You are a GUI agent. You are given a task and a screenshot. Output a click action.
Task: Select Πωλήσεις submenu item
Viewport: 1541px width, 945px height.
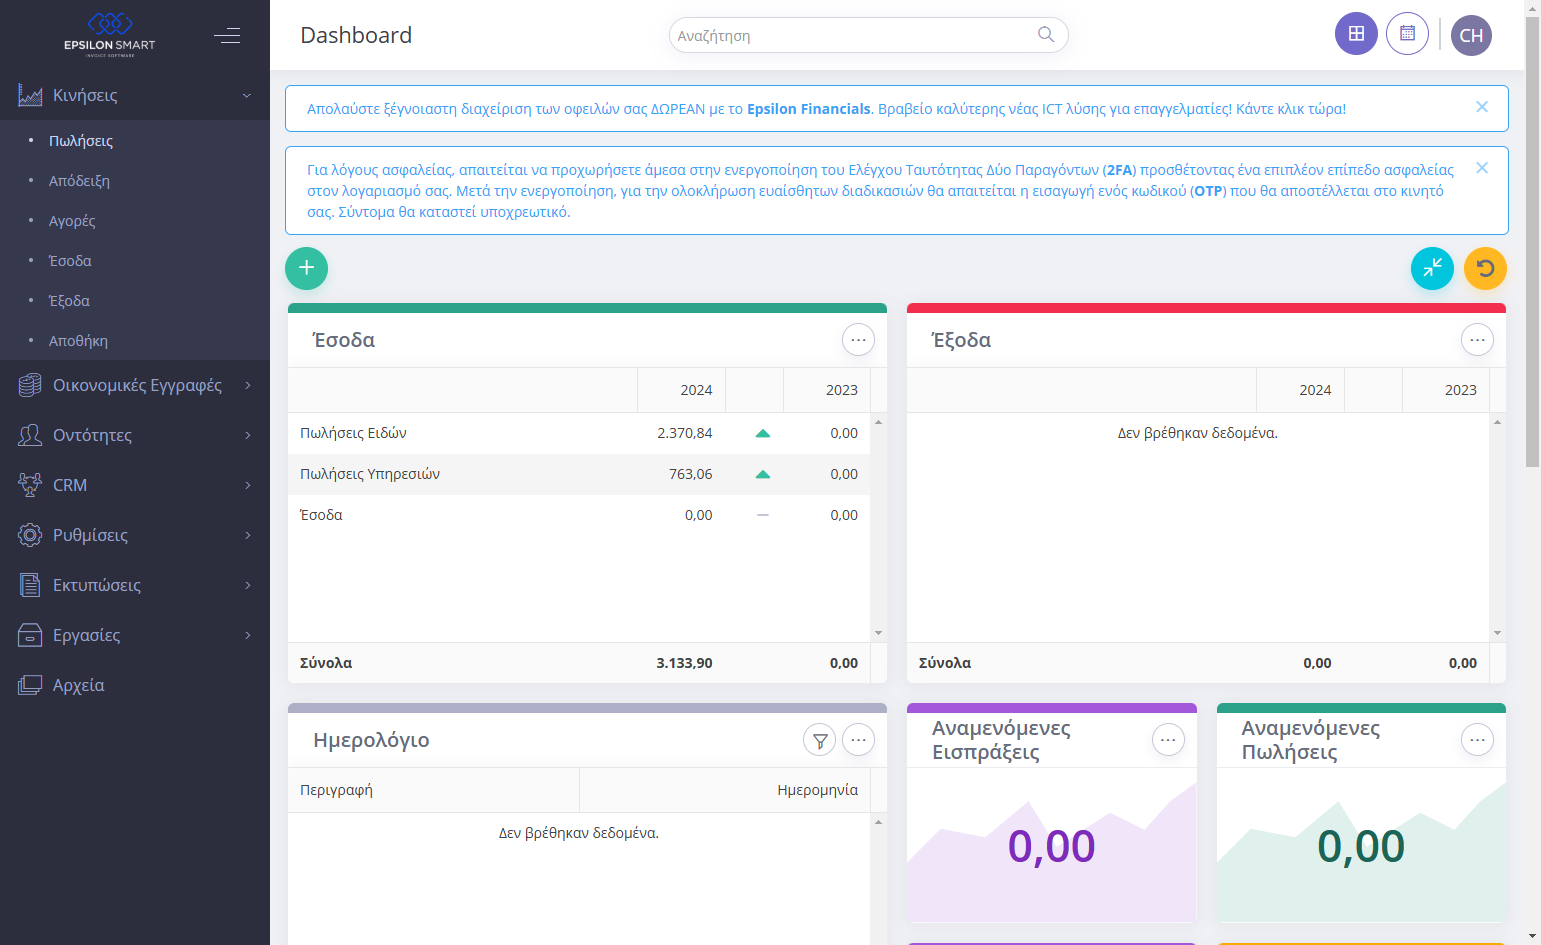coord(135,141)
